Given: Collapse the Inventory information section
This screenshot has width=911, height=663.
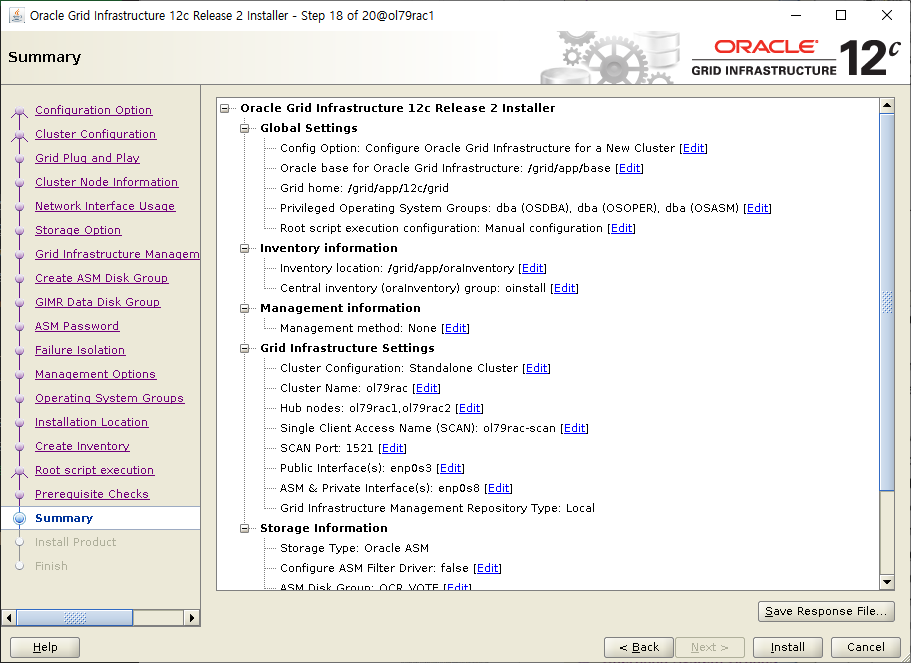Looking at the screenshot, I should 245,248.
